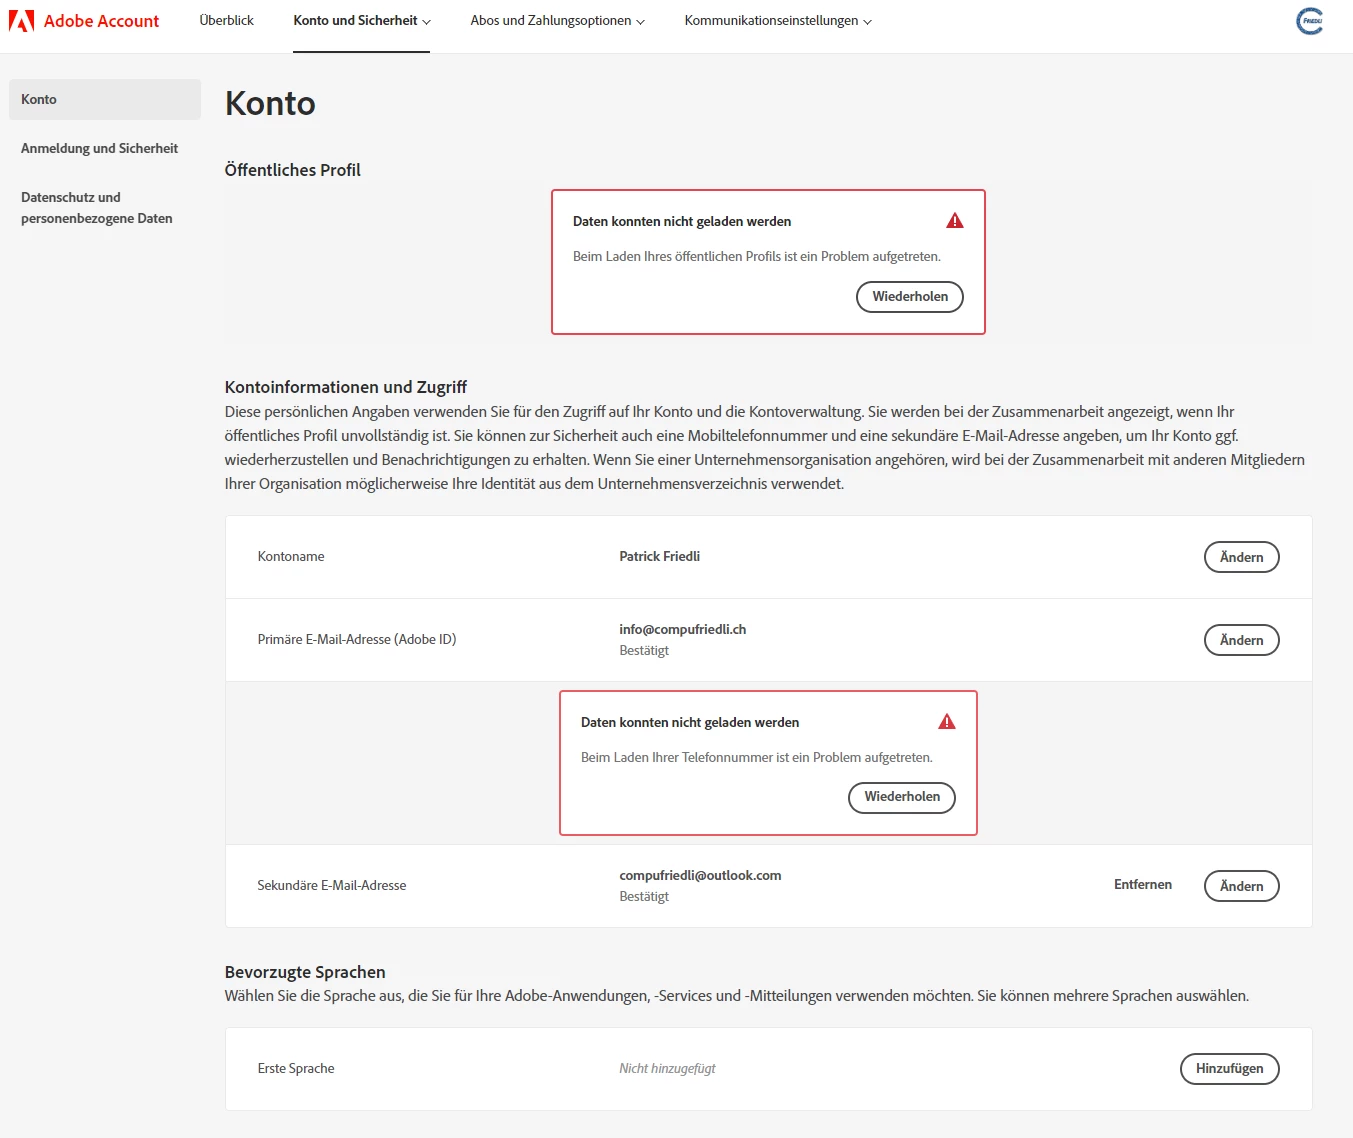Click warning icon in phone number error

947,722
